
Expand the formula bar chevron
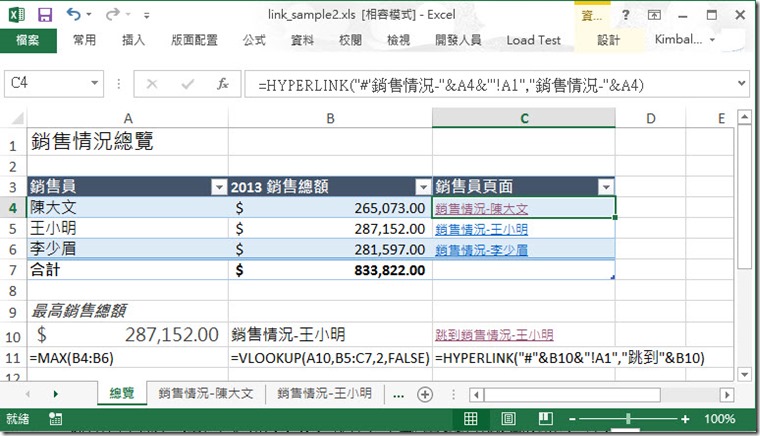point(742,83)
